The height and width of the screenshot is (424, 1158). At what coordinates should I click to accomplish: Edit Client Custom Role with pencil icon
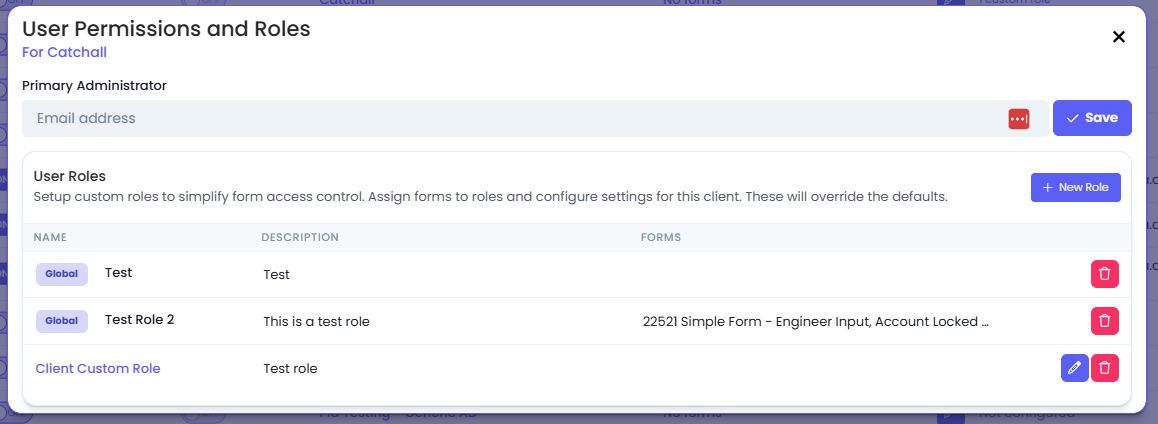pyautogui.click(x=1075, y=368)
